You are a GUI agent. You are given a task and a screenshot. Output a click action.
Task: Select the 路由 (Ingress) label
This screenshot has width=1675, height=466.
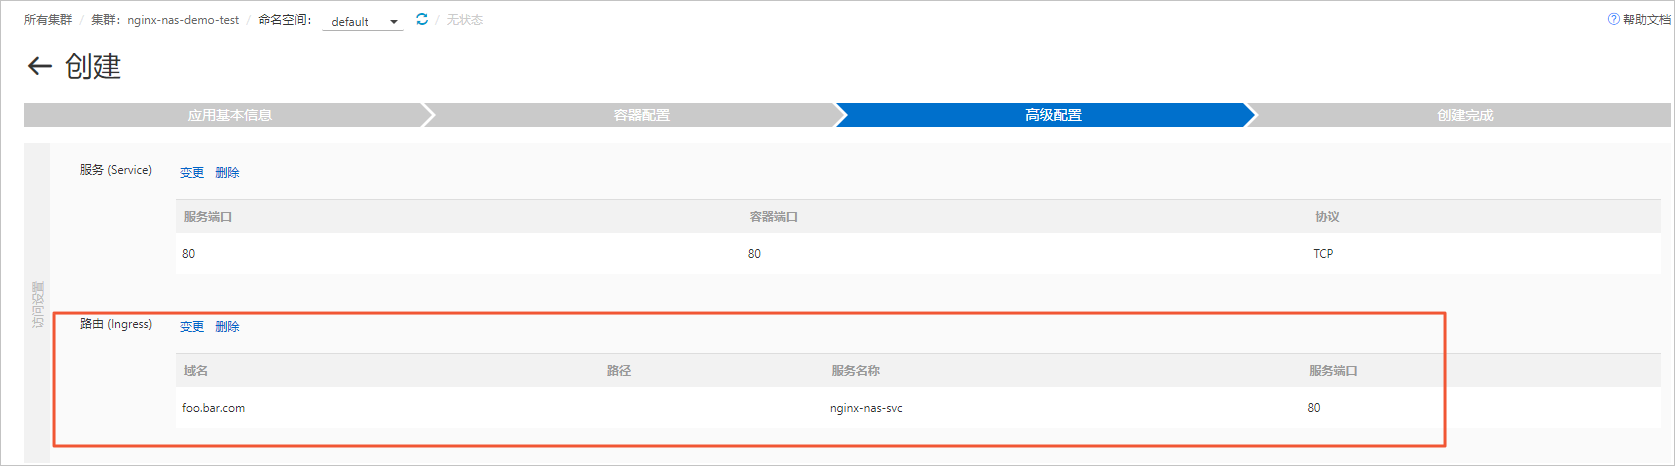(x=116, y=324)
